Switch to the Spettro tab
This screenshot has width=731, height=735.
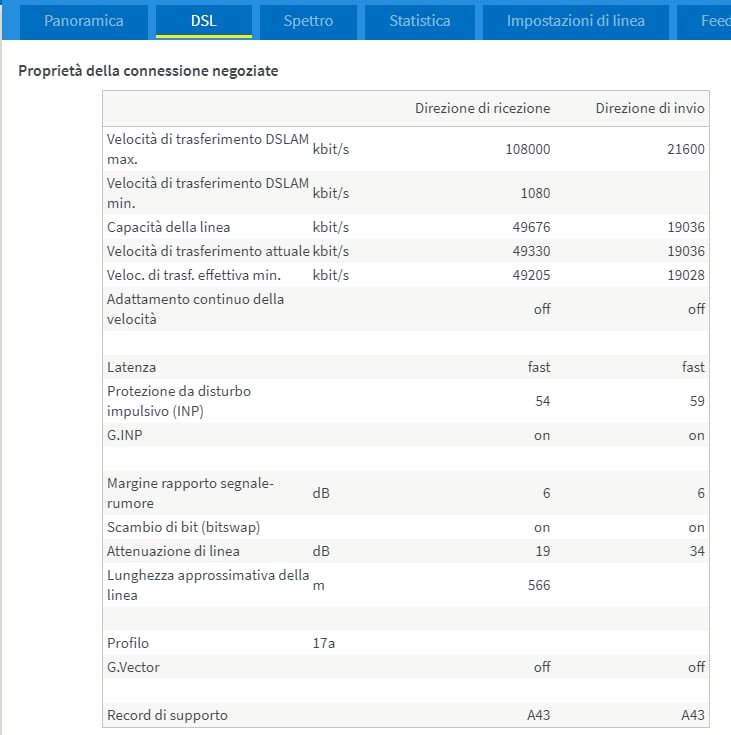[308, 21]
